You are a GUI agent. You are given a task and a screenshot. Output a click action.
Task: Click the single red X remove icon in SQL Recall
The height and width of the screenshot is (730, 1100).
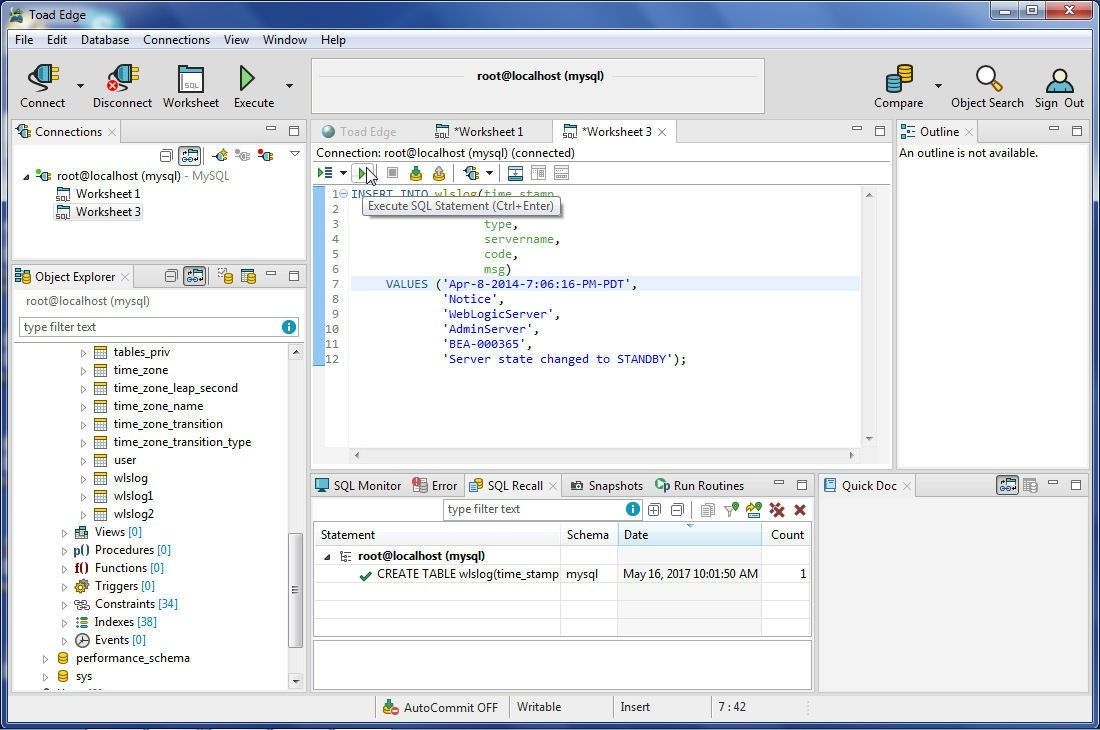pyautogui.click(x=800, y=510)
